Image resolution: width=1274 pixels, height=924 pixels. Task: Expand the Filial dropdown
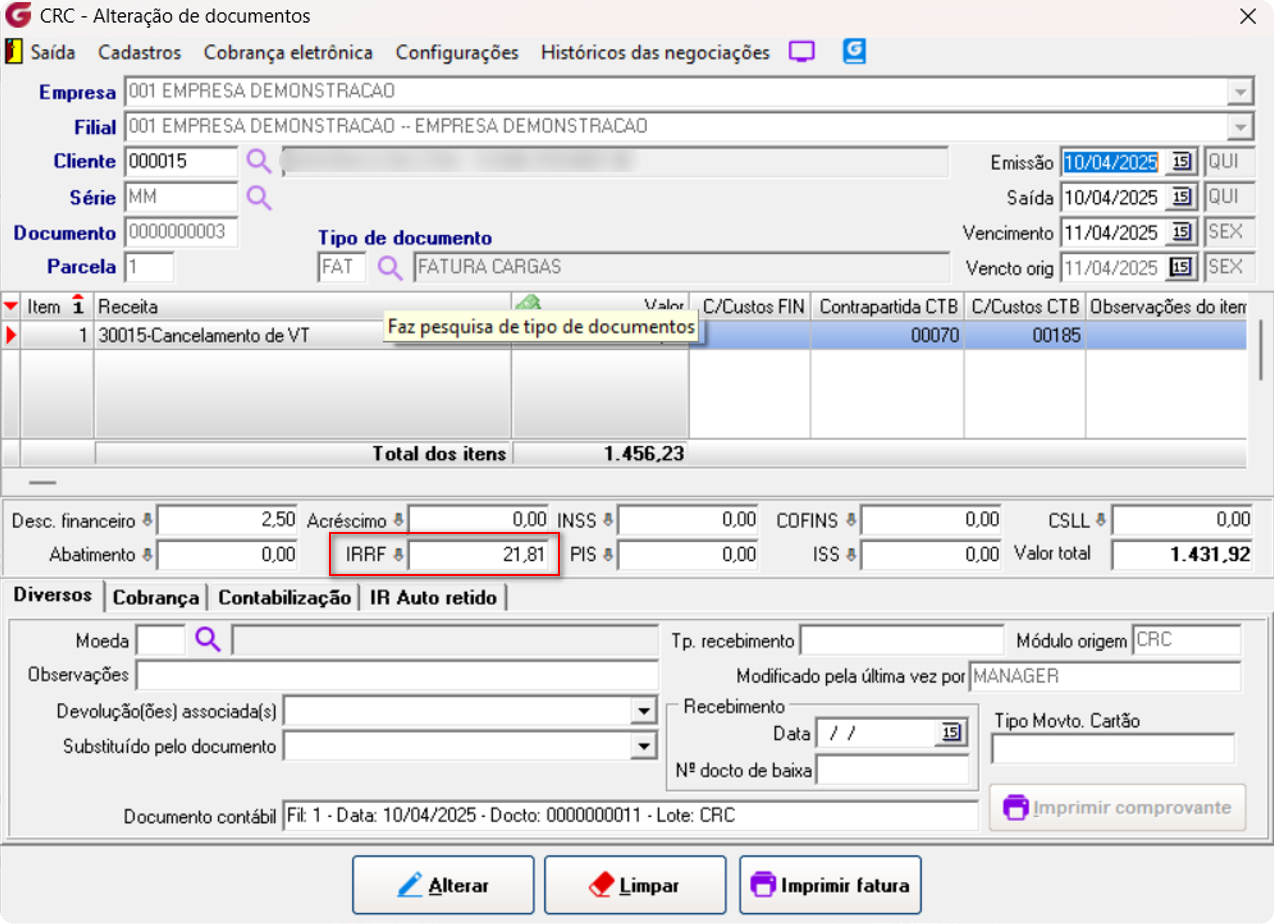point(1241,127)
